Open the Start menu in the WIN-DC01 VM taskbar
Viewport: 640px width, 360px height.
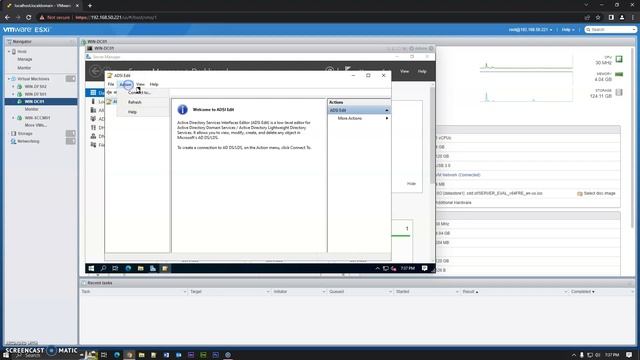click(91, 268)
